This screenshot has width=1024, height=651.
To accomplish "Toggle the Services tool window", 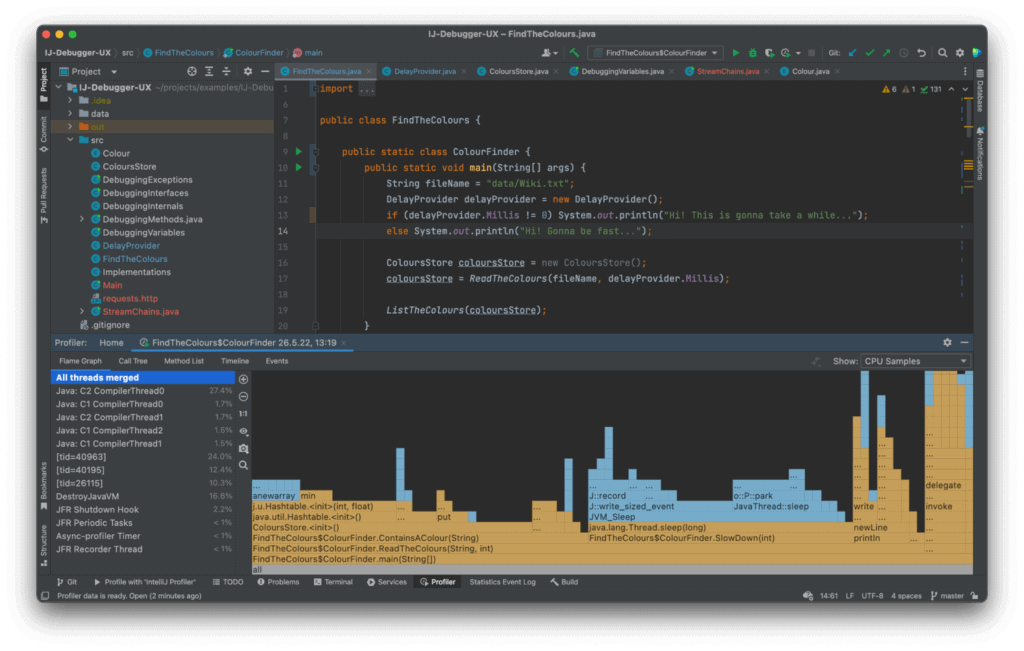I will (390, 581).
